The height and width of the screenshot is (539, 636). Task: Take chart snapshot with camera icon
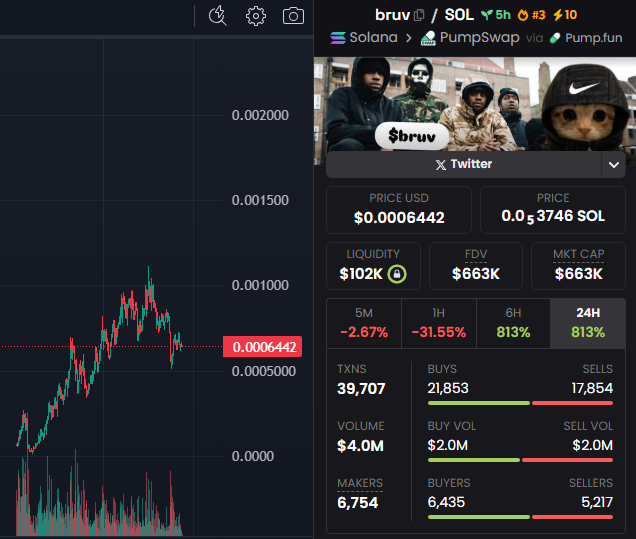[293, 16]
